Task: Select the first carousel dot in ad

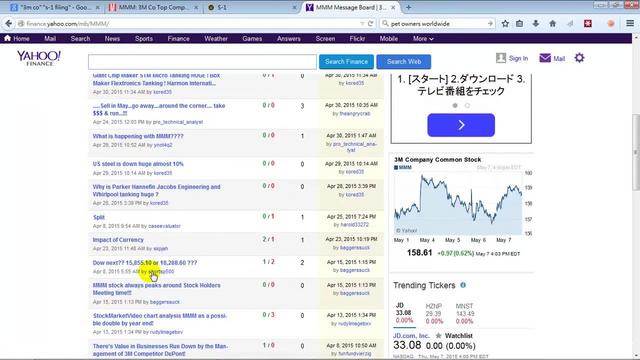Action: pyautogui.click(x=455, y=105)
